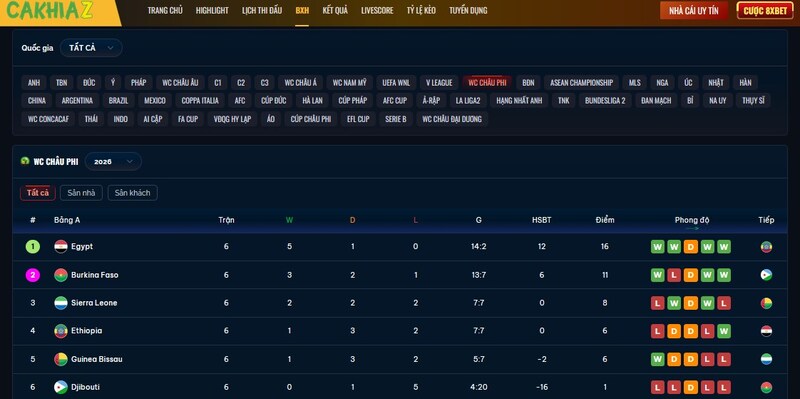Open the Trang chủ nav item
Screen dimensions: 800x399
165,10
